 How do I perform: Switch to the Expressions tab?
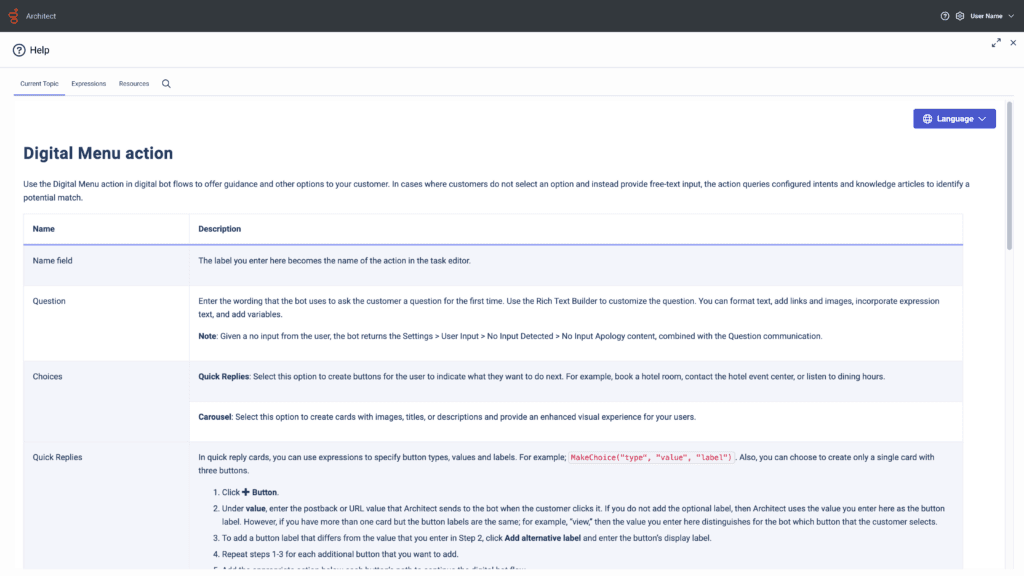point(89,84)
